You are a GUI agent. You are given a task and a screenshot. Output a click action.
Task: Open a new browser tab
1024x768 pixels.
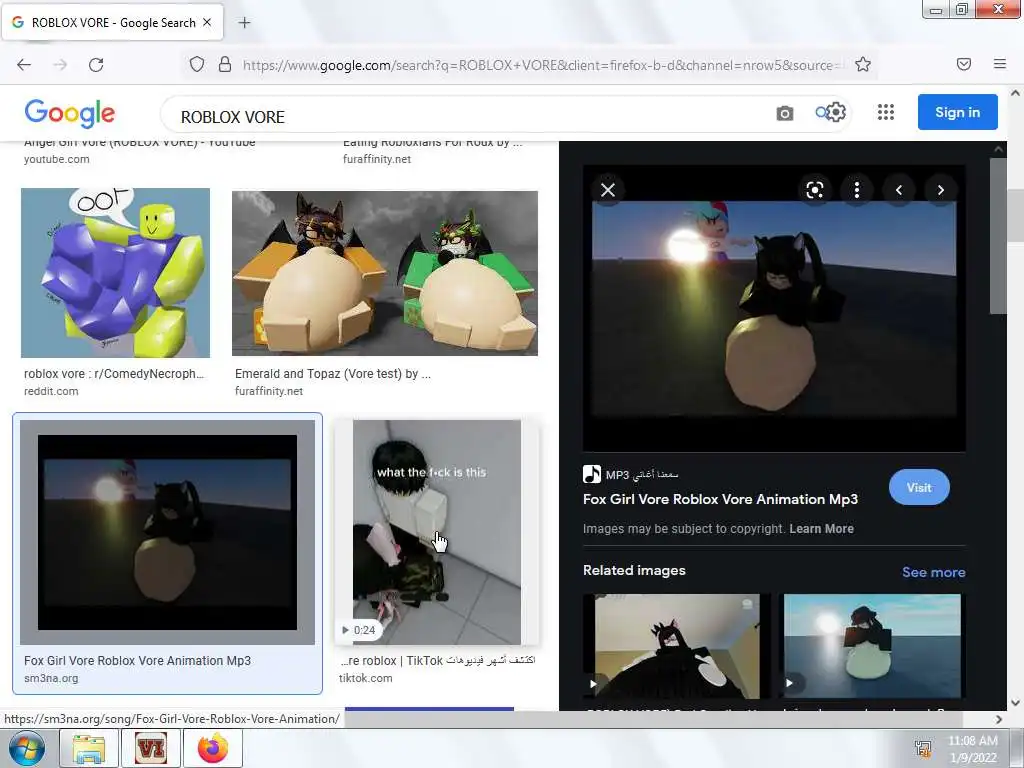coord(244,23)
